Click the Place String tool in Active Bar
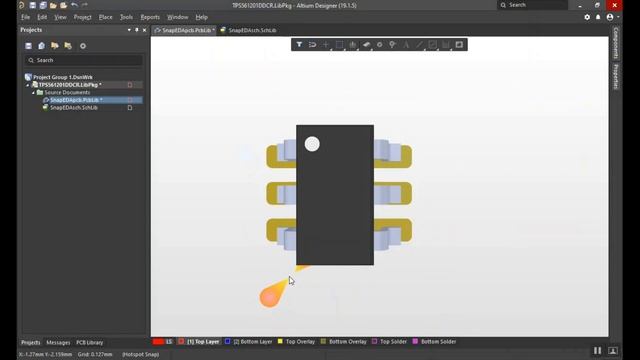The height and width of the screenshot is (360, 640). pos(406,44)
